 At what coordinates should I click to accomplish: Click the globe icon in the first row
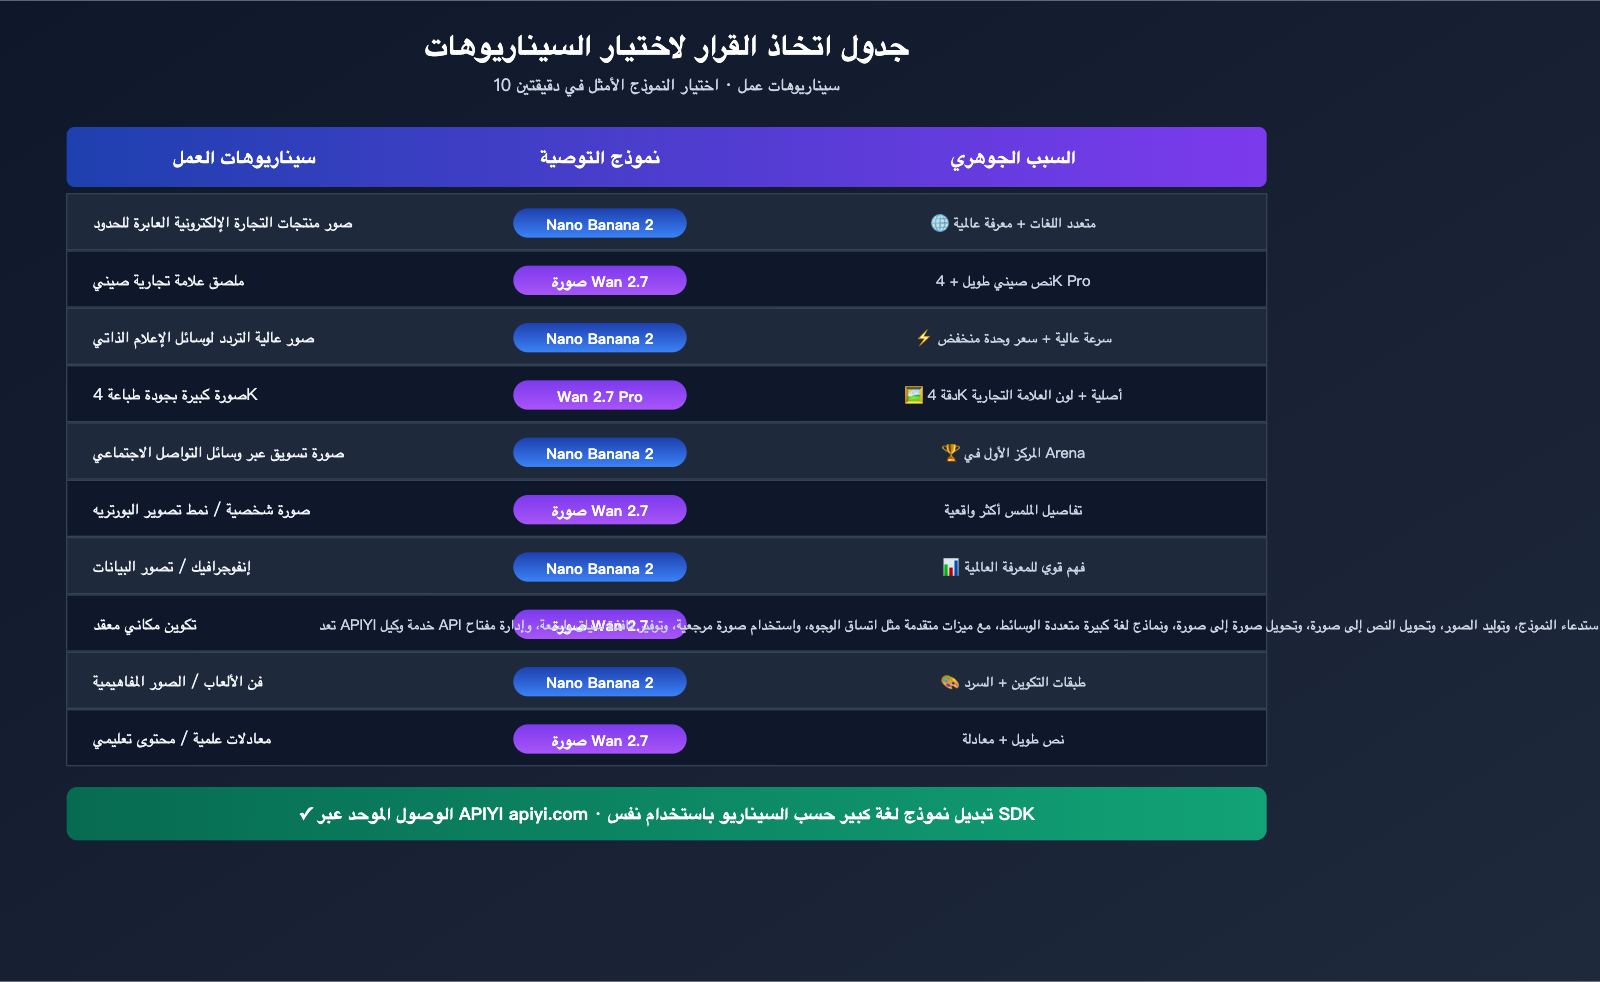coord(939,223)
